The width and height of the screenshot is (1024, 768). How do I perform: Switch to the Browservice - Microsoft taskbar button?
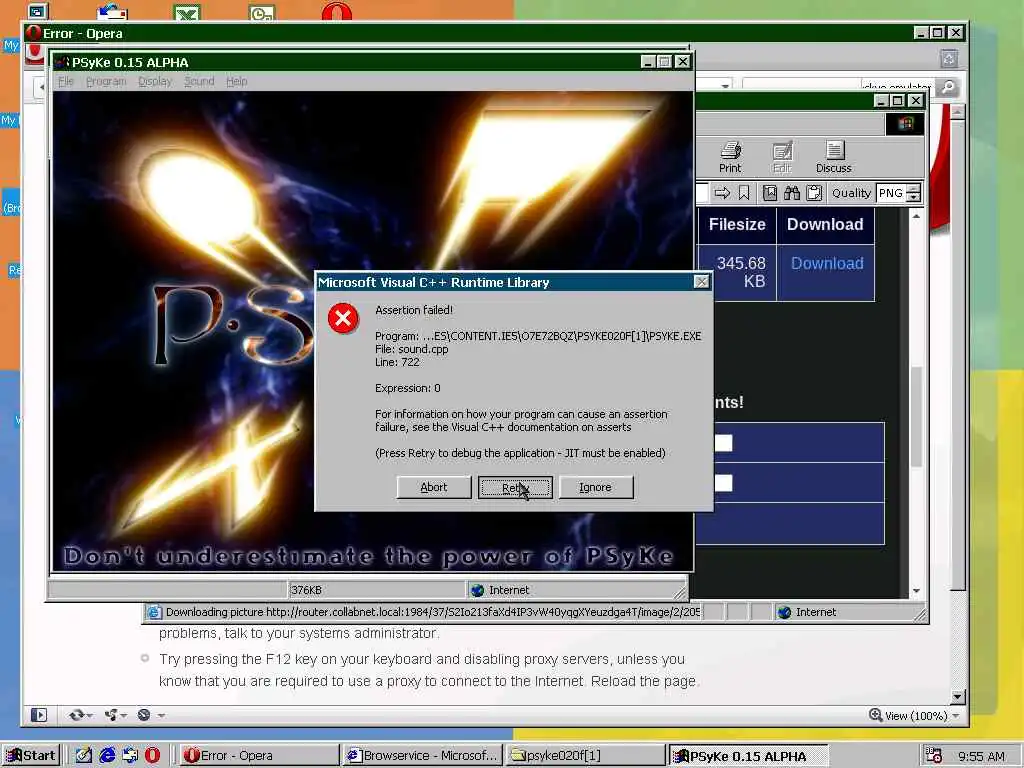(x=423, y=756)
